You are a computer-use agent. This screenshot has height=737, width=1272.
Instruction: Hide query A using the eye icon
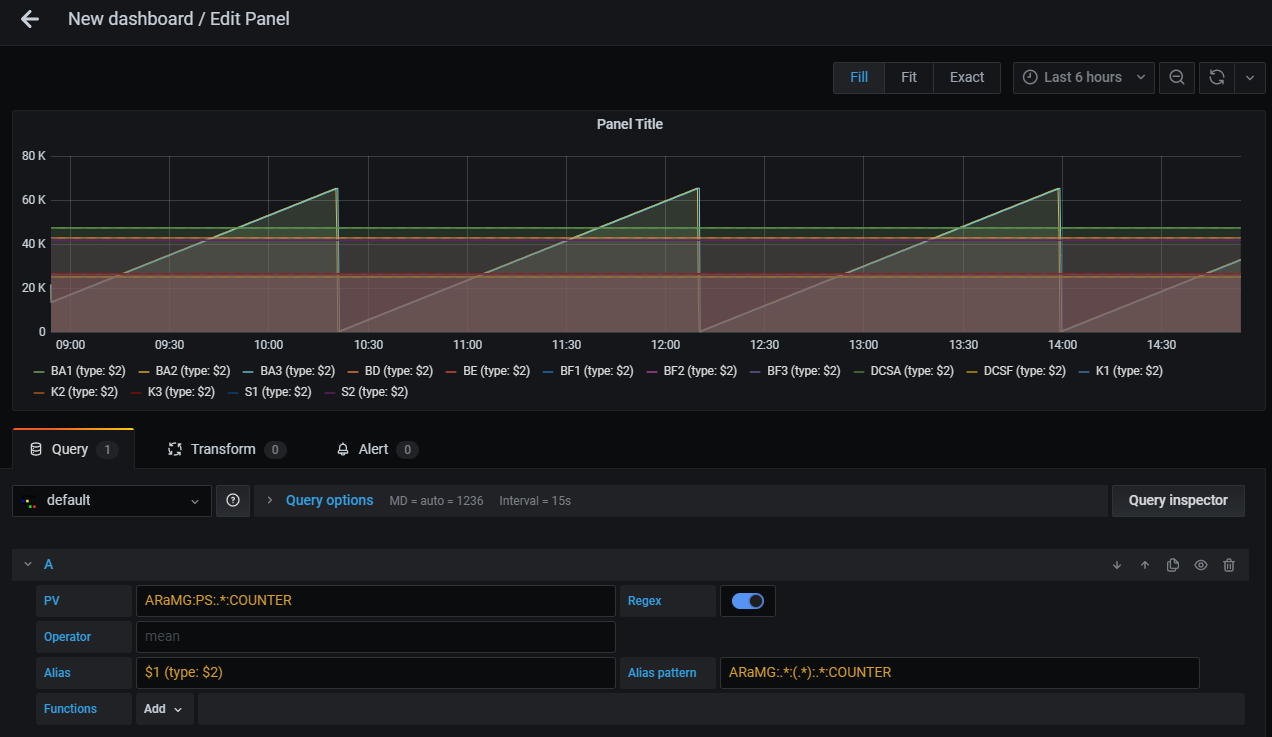pyautogui.click(x=1201, y=565)
